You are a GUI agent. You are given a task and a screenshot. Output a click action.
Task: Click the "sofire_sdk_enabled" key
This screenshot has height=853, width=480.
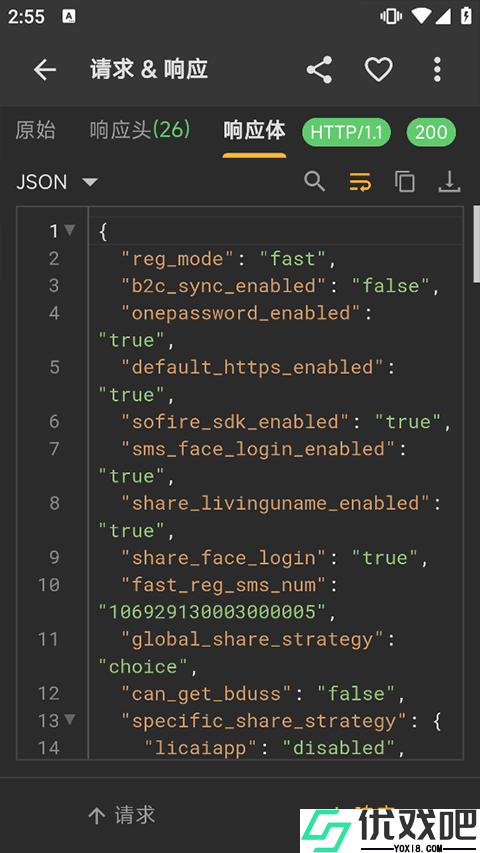tap(236, 422)
